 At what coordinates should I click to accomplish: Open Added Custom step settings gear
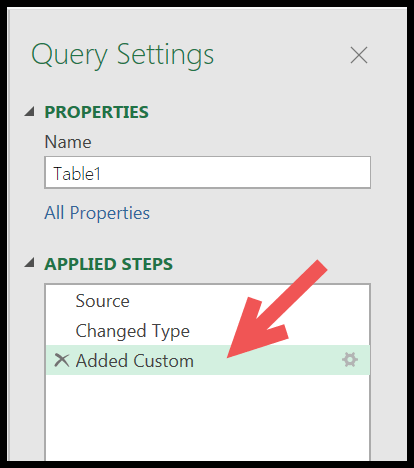350,360
